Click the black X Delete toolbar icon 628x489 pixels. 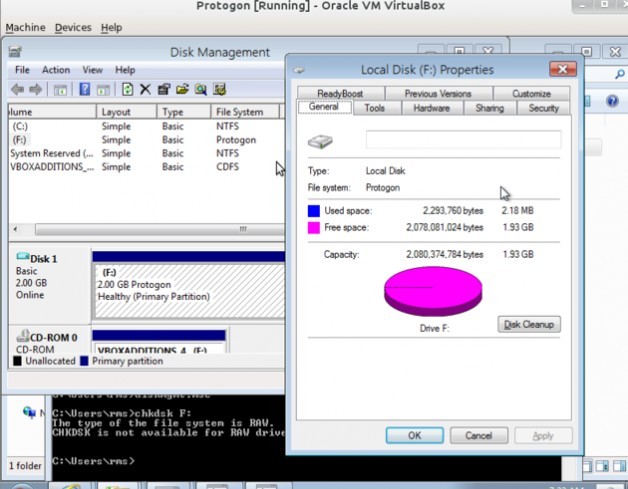[x=145, y=89]
